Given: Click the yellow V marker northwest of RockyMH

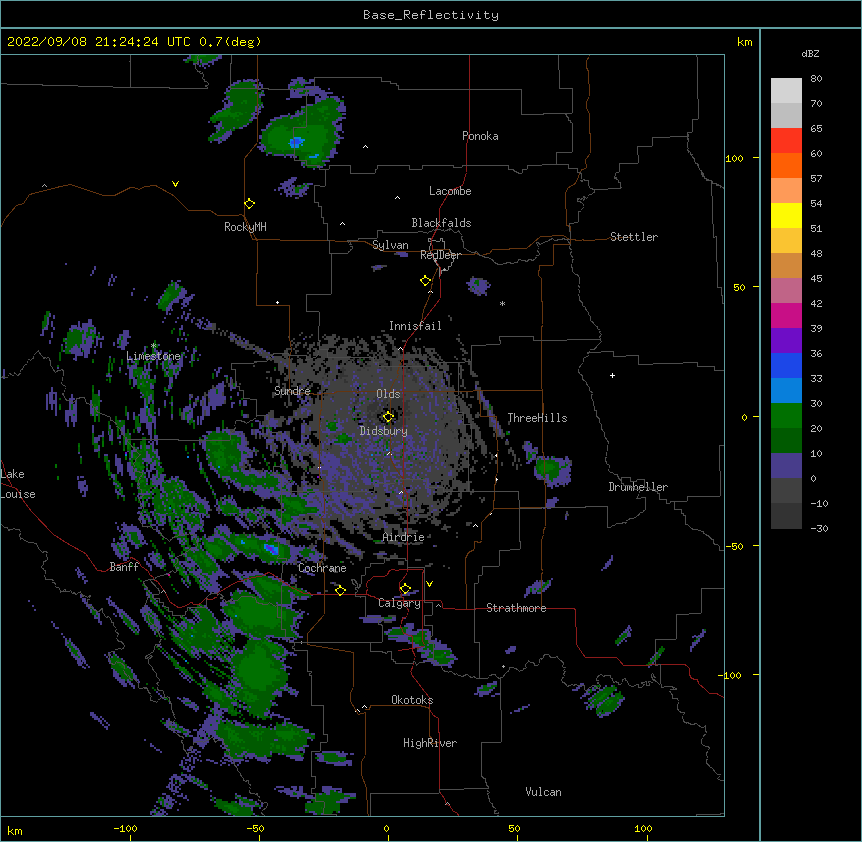Looking at the screenshot, I should tap(175, 184).
